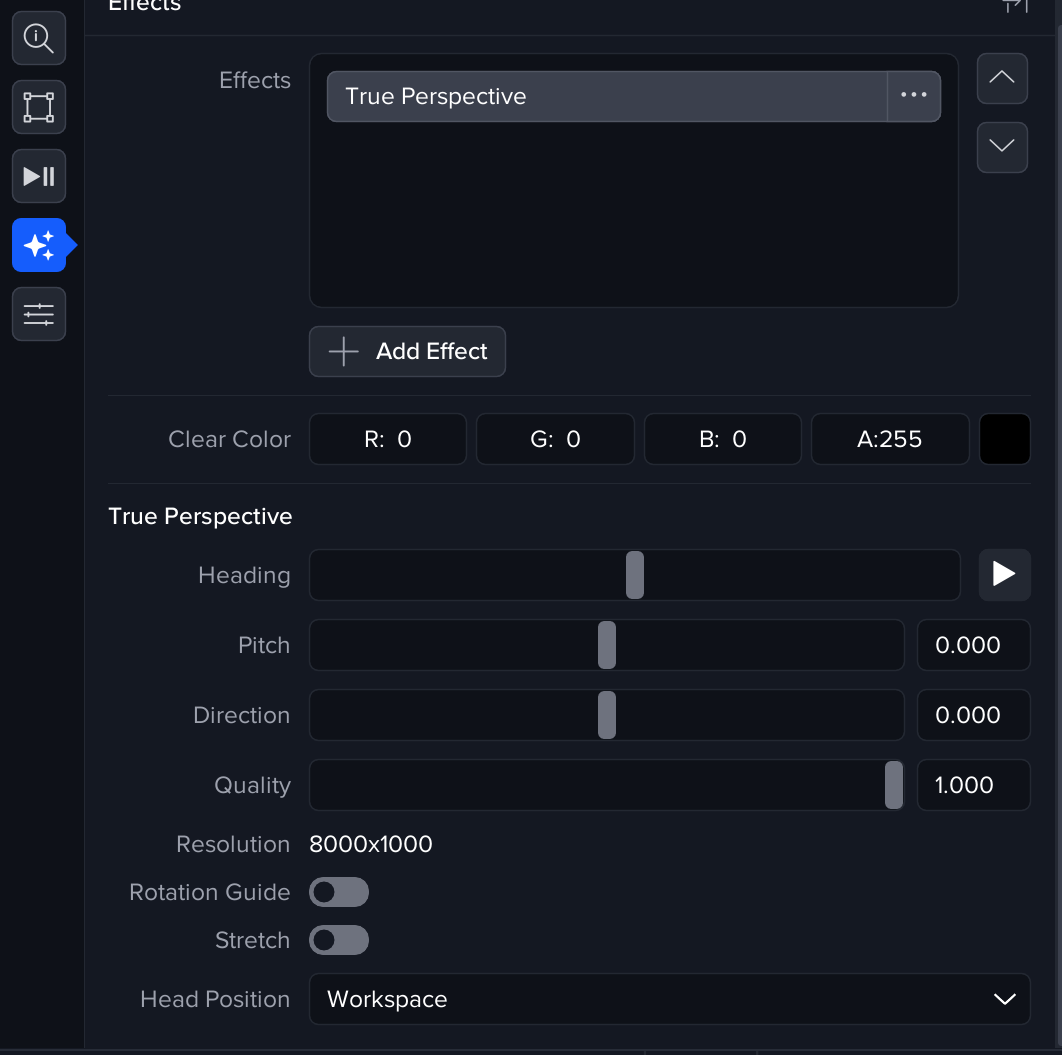This screenshot has width=1062, height=1055.
Task: Click the Add Effect button
Action: tap(407, 351)
